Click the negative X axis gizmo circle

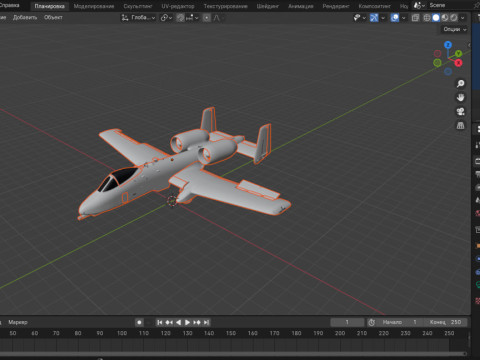tap(438, 53)
